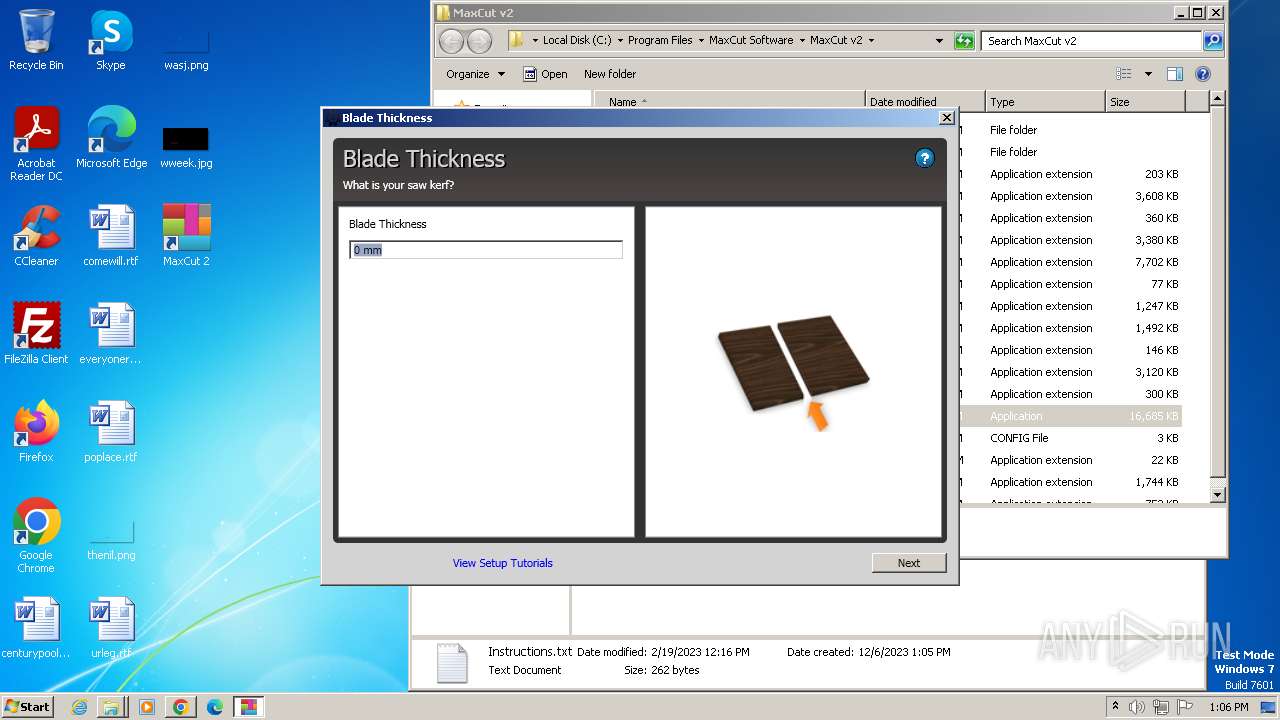Show hidden system tray icons
Screen dimensions: 1280x720
1115,706
